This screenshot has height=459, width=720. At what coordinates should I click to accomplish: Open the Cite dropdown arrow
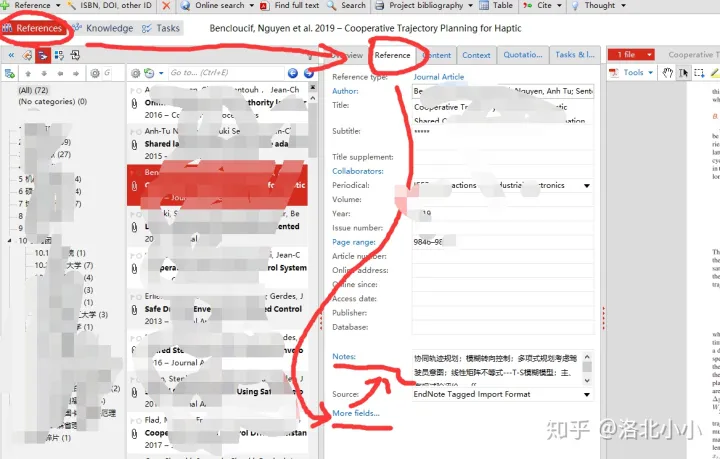pyautogui.click(x=559, y=6)
